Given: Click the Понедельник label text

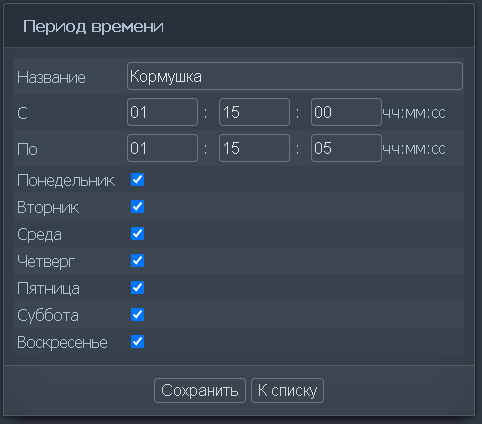Looking at the screenshot, I should [66, 181].
